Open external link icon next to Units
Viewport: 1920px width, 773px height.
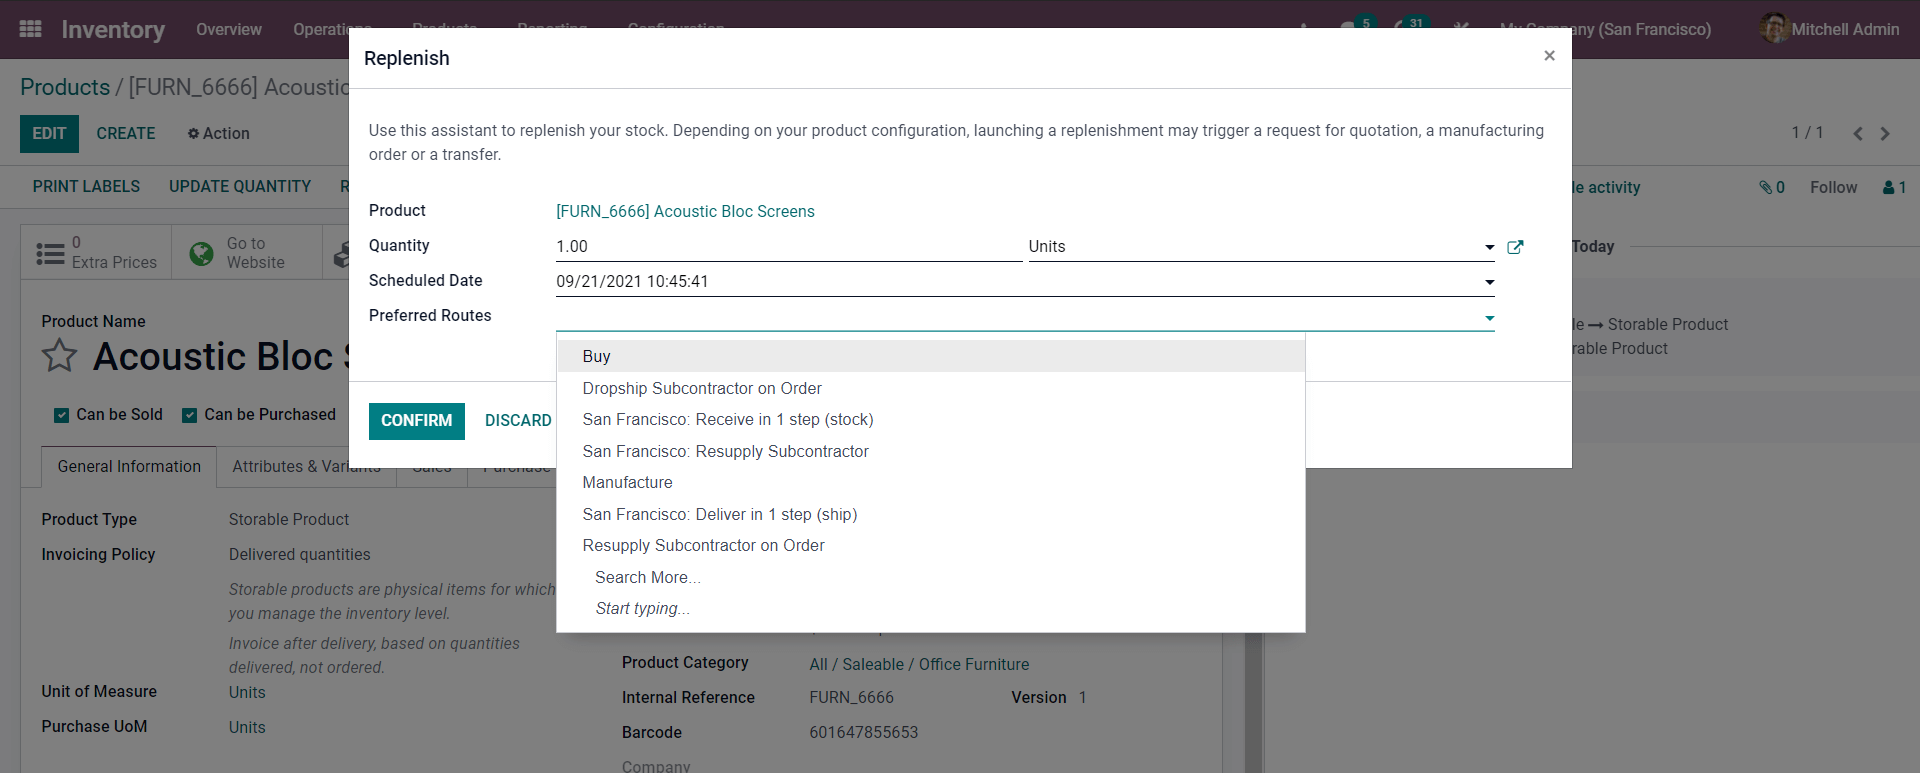pos(1515,247)
